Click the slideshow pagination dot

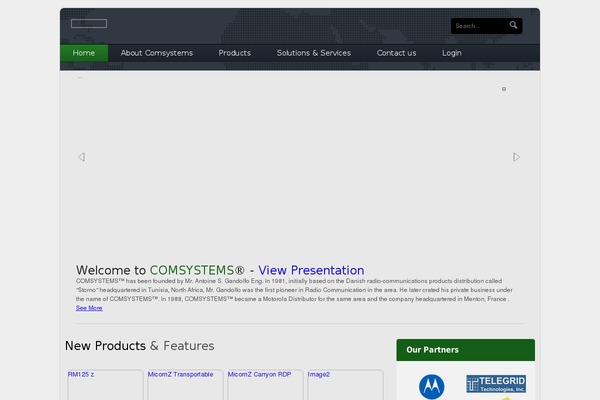(x=504, y=89)
